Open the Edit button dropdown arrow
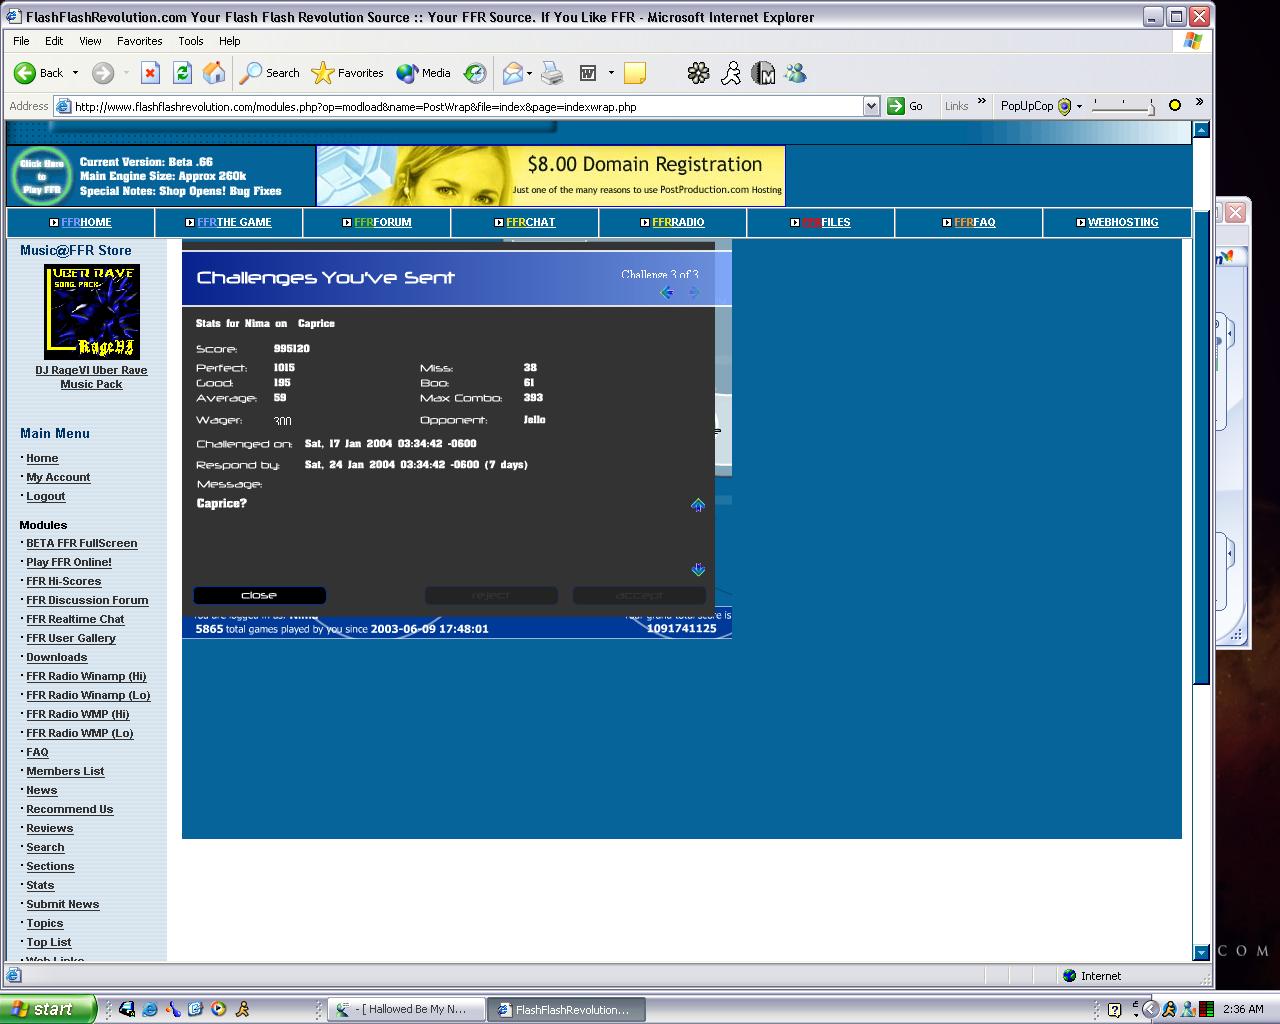The height and width of the screenshot is (1024, 1280). pos(611,73)
